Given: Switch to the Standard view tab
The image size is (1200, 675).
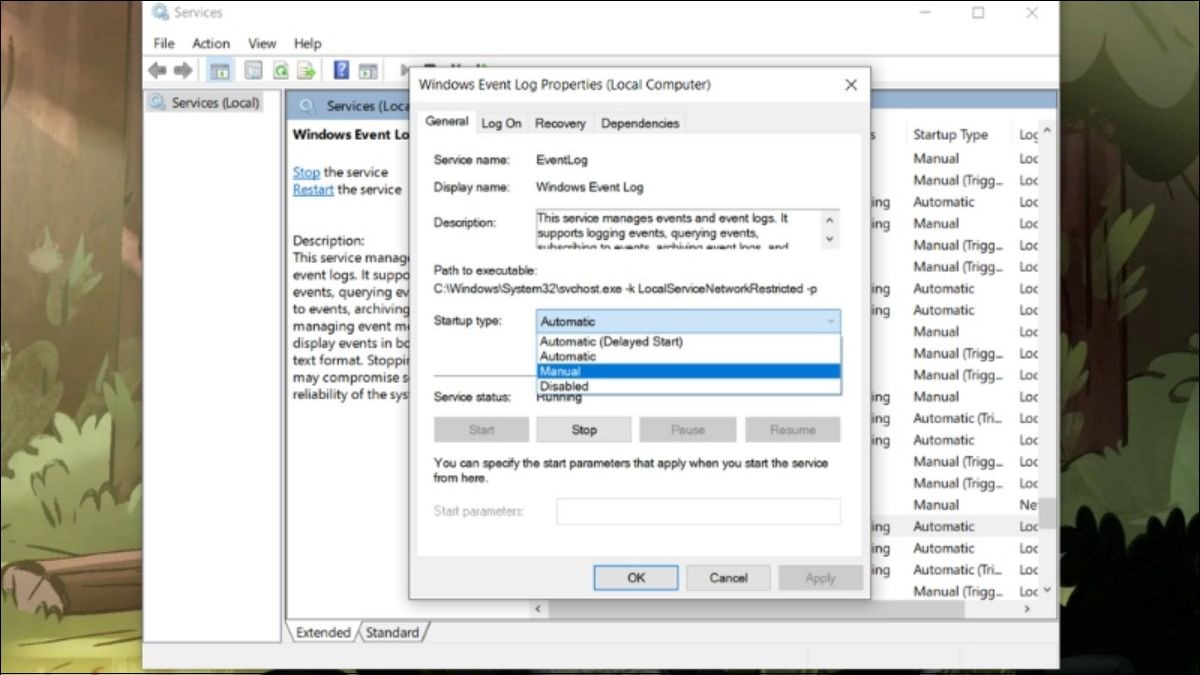Looking at the screenshot, I should [x=392, y=632].
